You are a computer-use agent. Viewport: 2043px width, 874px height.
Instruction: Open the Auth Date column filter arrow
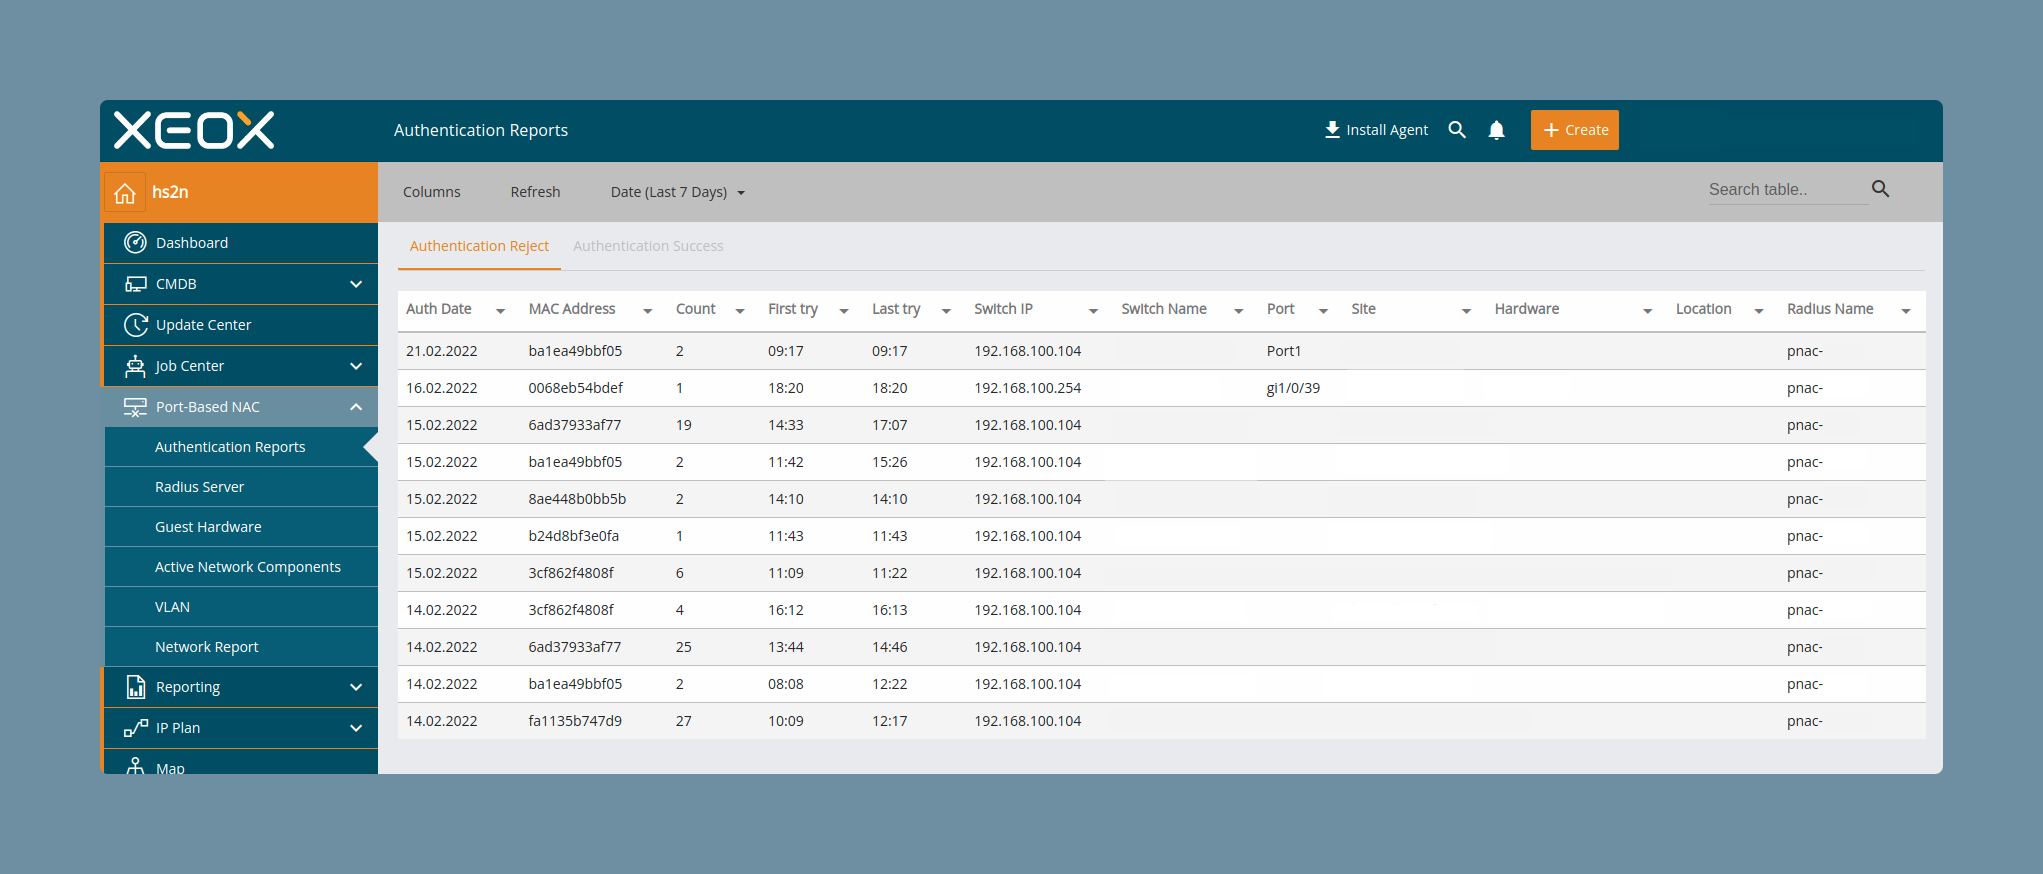click(x=500, y=311)
